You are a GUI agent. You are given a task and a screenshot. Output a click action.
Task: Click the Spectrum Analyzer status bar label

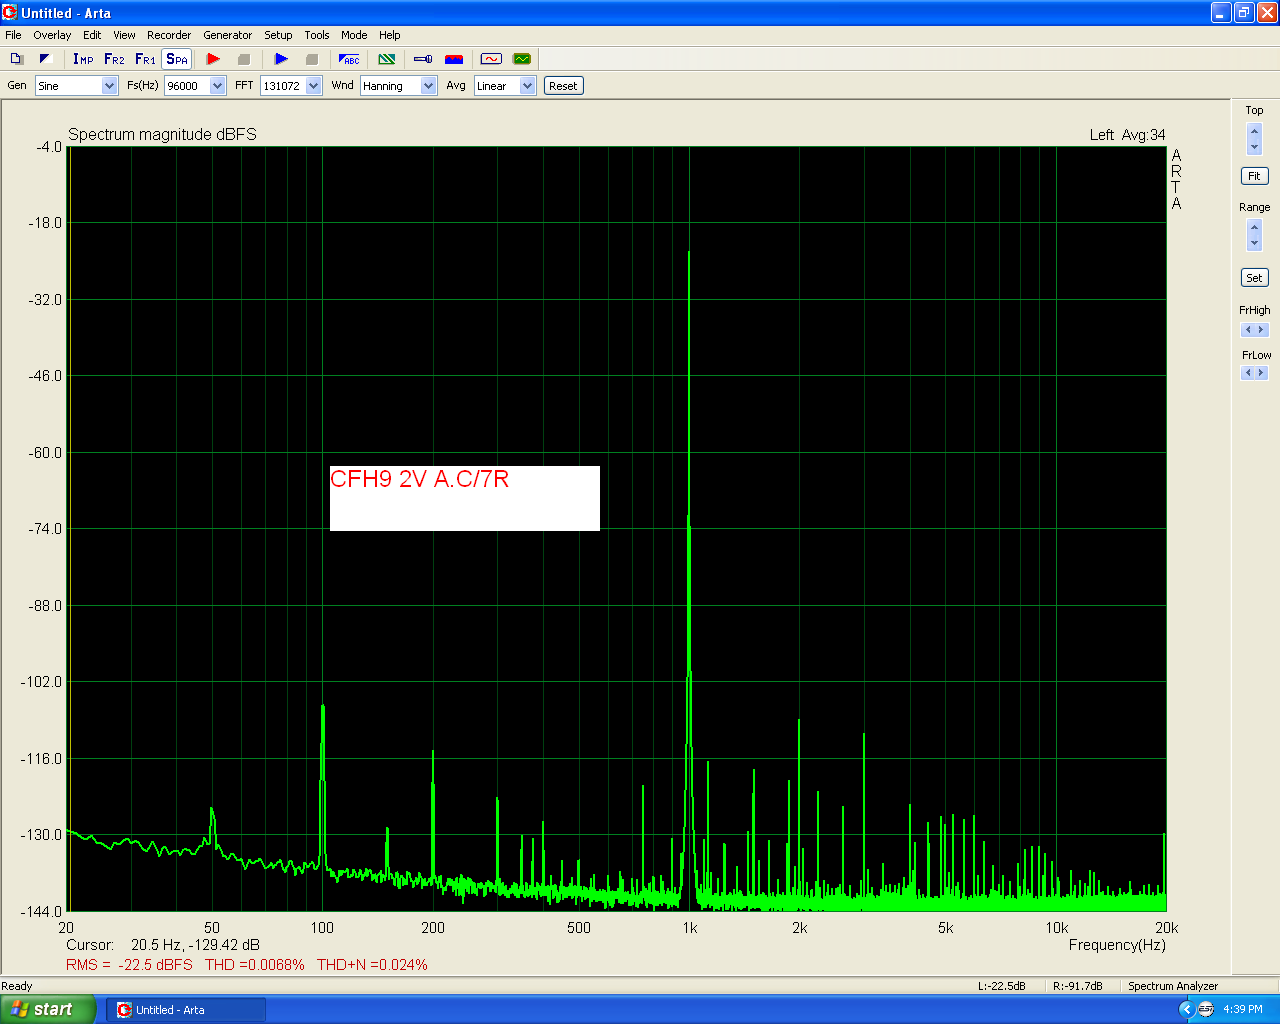click(1173, 986)
